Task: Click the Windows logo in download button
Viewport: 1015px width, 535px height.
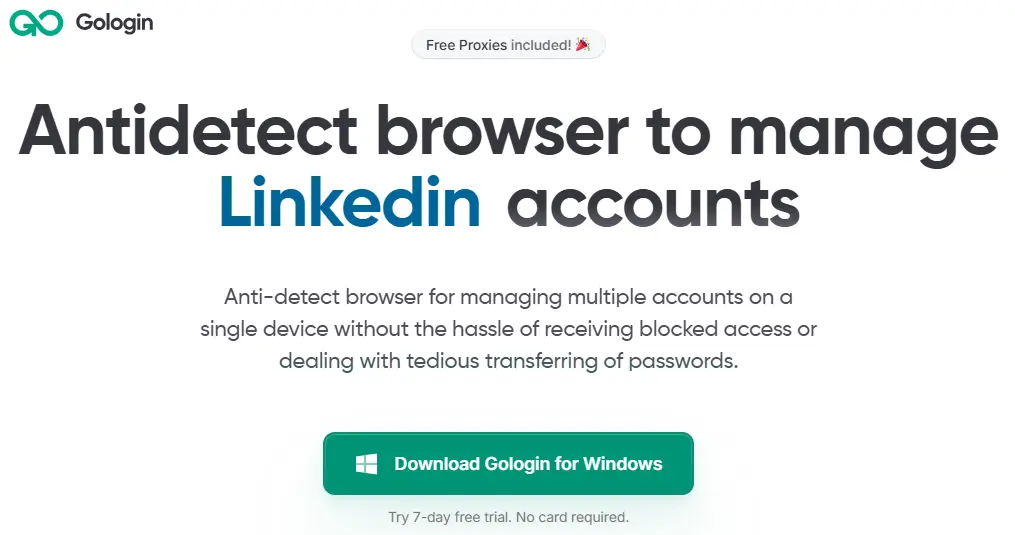Action: tap(366, 464)
